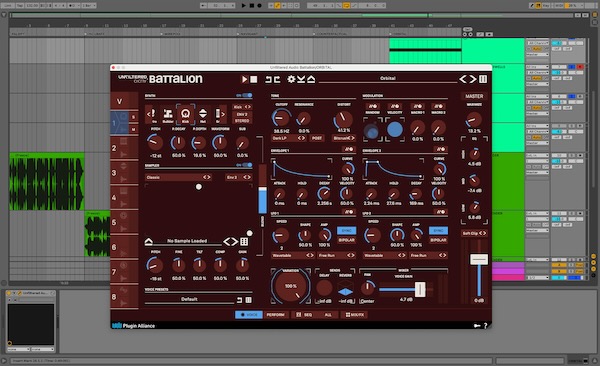This screenshot has width=600, height=366.
Task: Start playback with Battalion's play button
Action: tap(244, 79)
